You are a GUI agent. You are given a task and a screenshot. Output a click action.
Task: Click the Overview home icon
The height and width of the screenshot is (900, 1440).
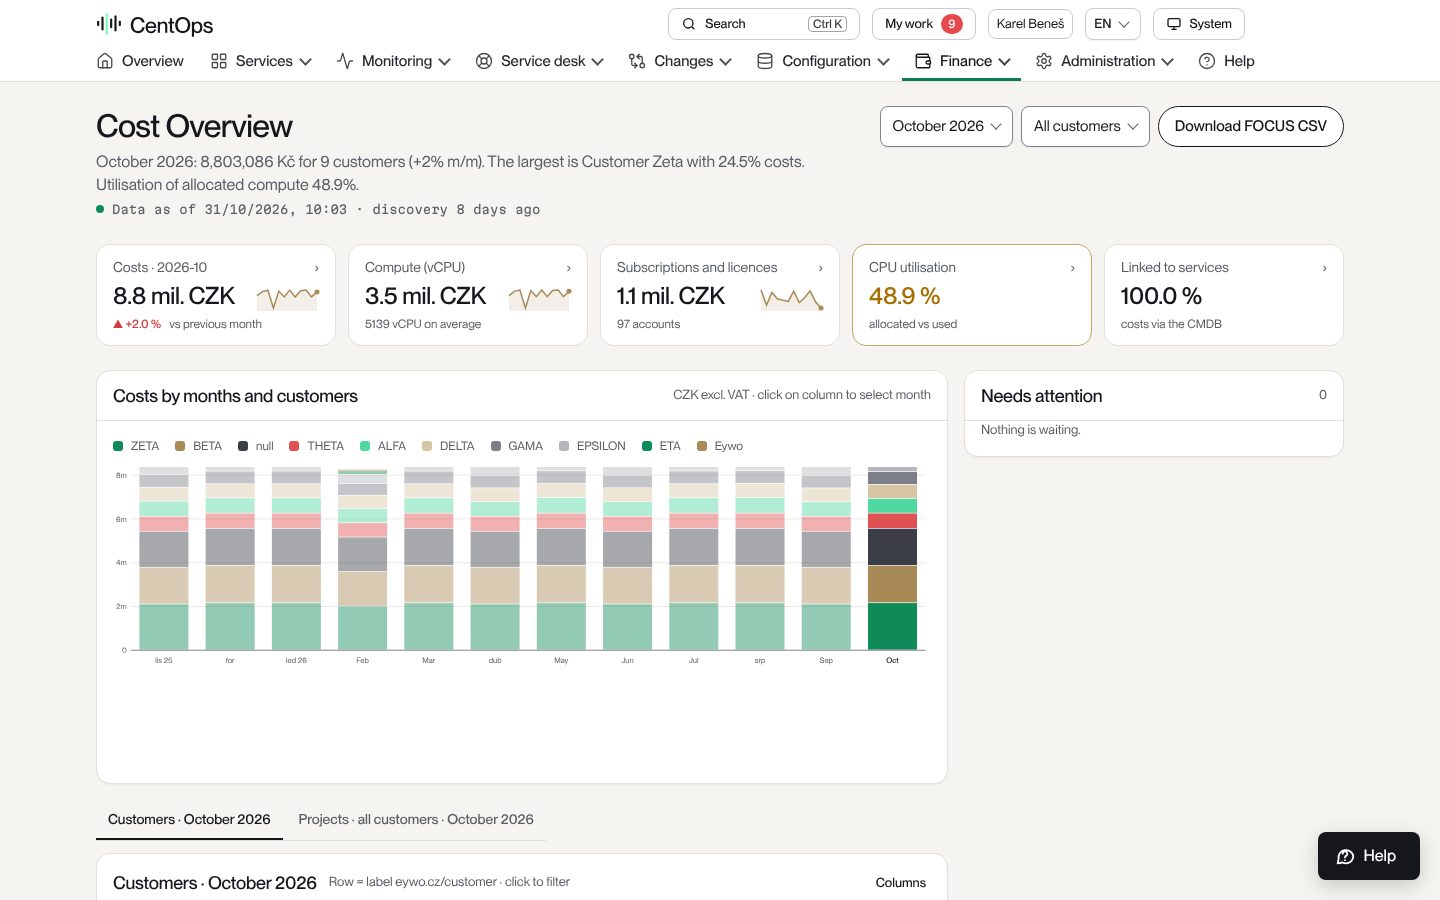pyautogui.click(x=105, y=61)
